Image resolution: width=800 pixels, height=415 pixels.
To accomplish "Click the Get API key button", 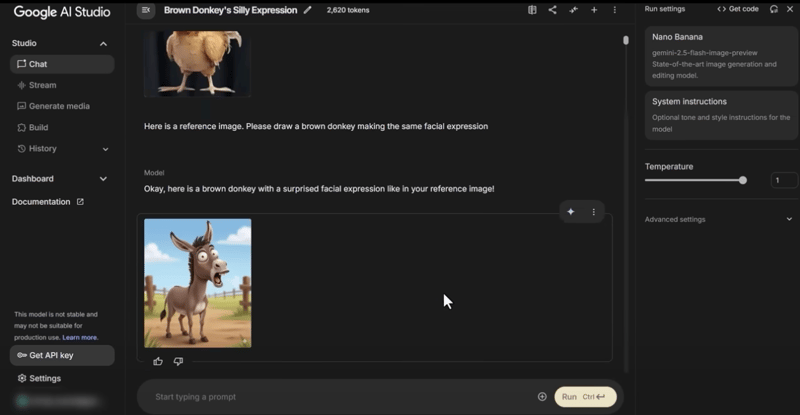I will click(x=62, y=355).
